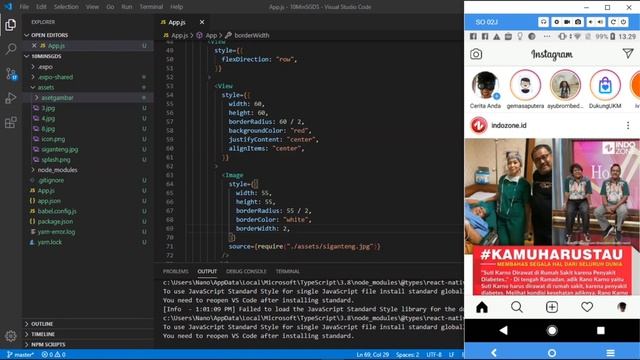Click emulator screenshot camera icon
This screenshot has width=640, height=360.
point(578,22)
